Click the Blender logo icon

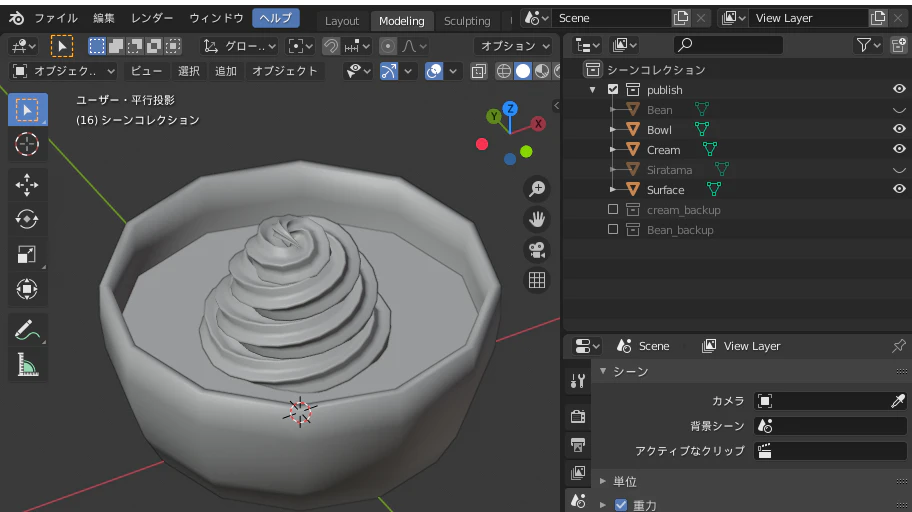[16, 19]
